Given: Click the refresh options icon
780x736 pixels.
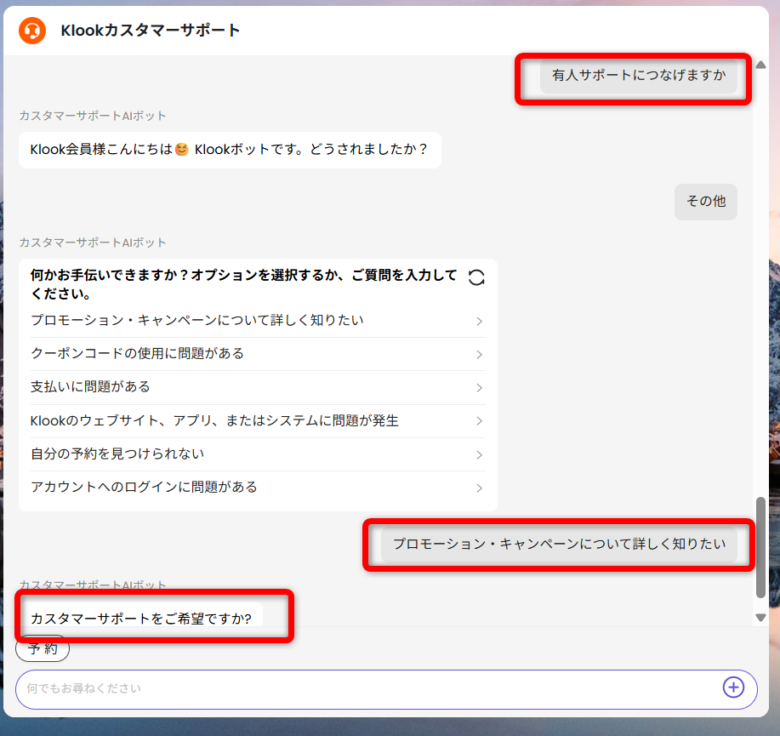Looking at the screenshot, I should pos(477,278).
